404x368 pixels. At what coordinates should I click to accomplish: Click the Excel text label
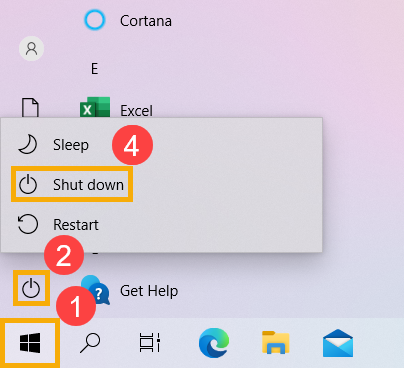click(x=136, y=111)
